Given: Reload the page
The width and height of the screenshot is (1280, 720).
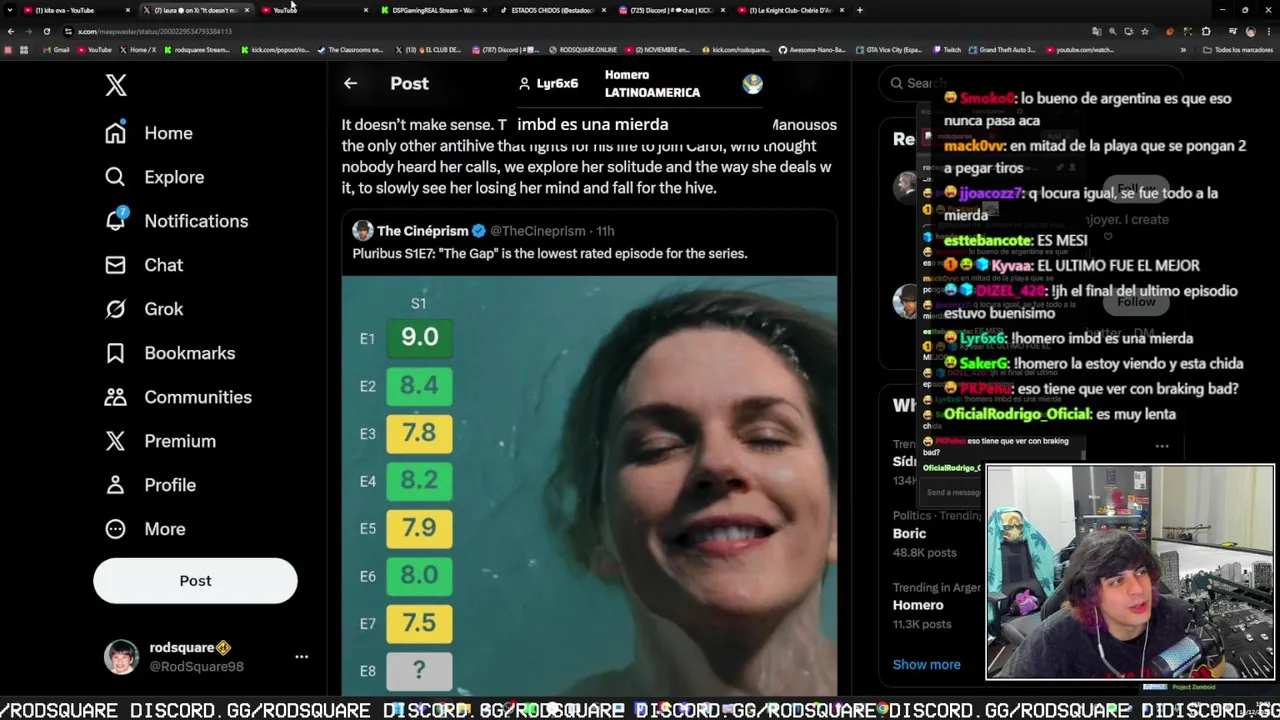Looking at the screenshot, I should click(x=46, y=31).
